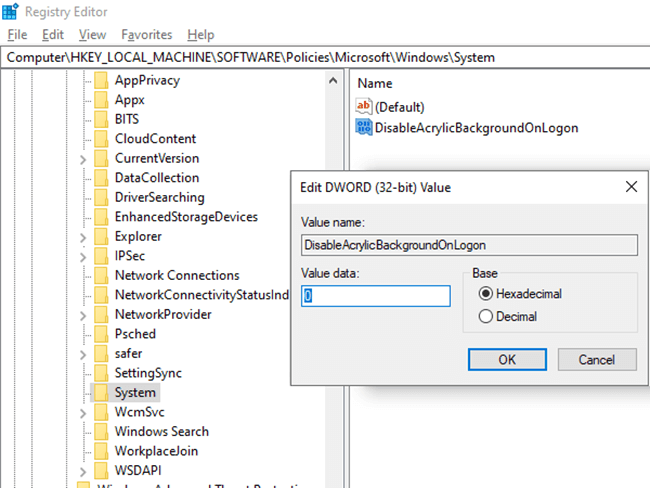
Task: Expand the WcmSvc key
Action: tap(83, 413)
